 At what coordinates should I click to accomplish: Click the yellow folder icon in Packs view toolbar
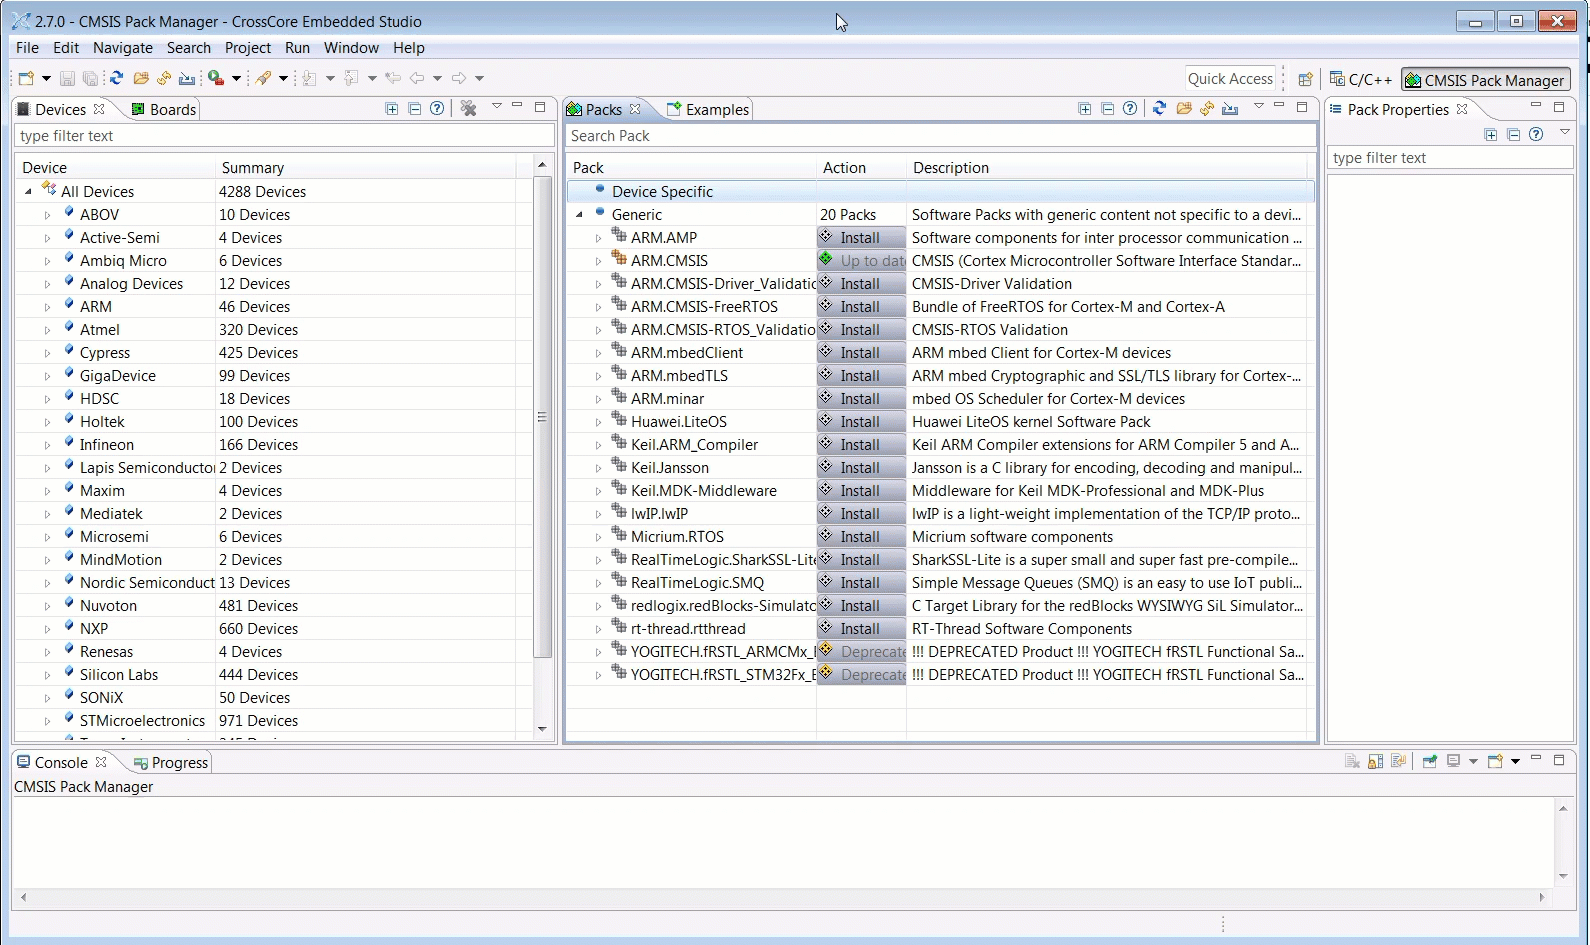point(1184,108)
